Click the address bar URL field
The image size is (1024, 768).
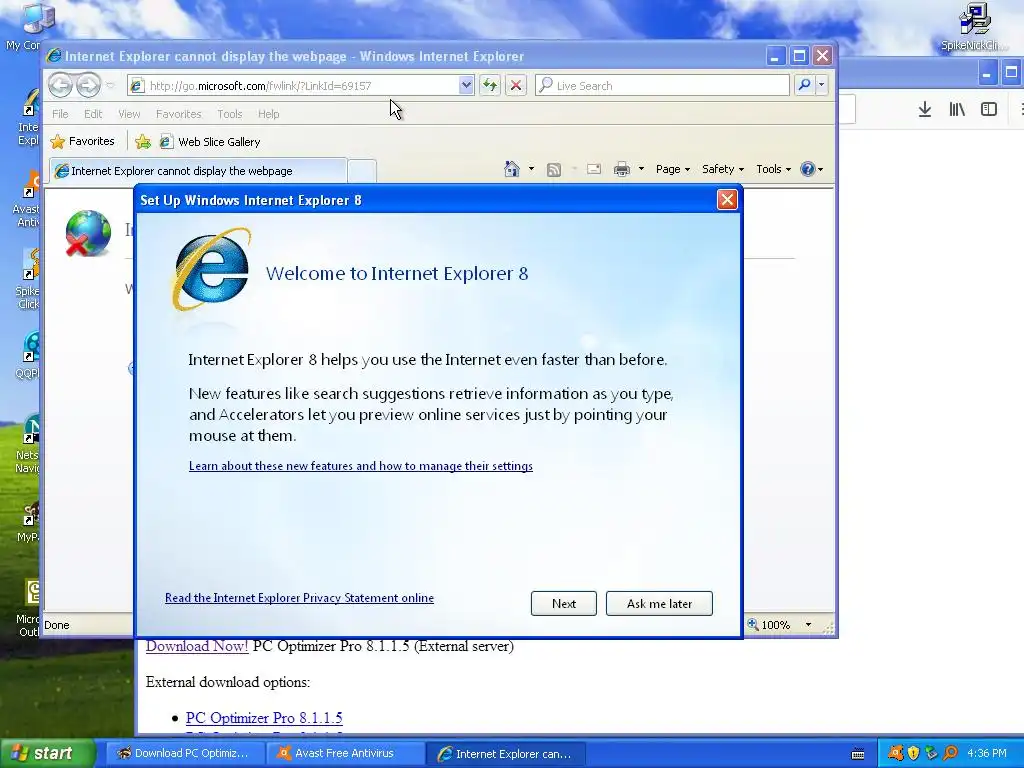point(300,86)
